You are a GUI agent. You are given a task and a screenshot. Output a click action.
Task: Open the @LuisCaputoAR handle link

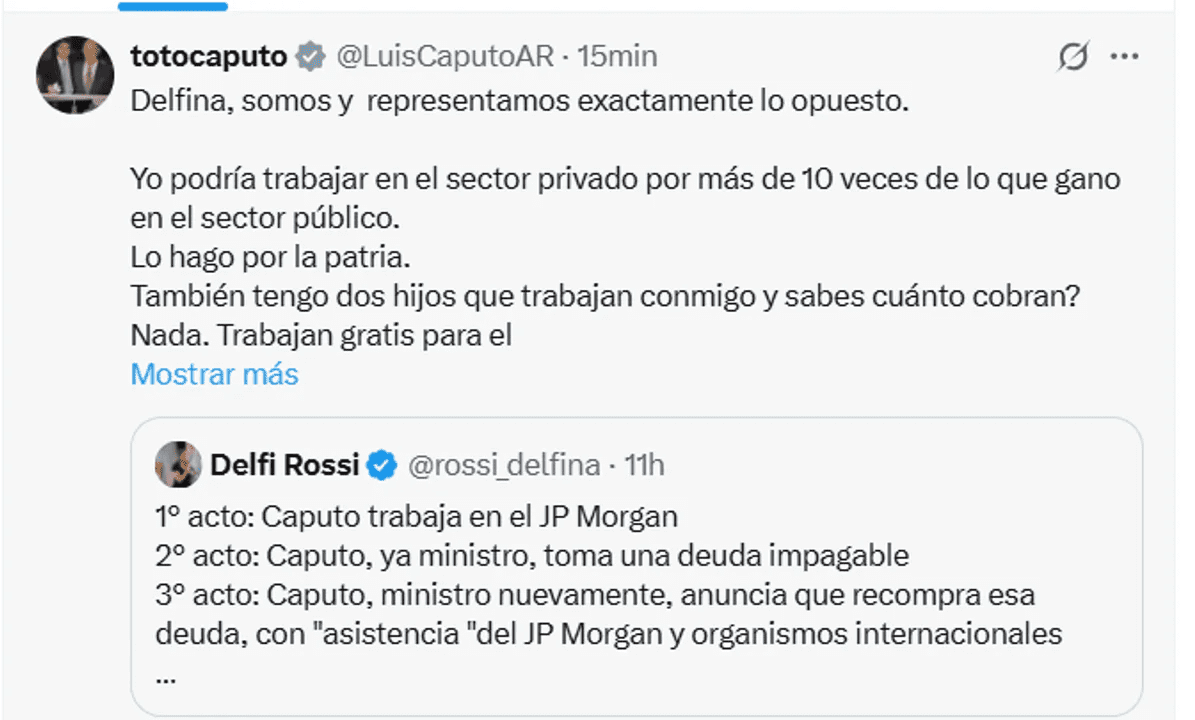click(444, 57)
